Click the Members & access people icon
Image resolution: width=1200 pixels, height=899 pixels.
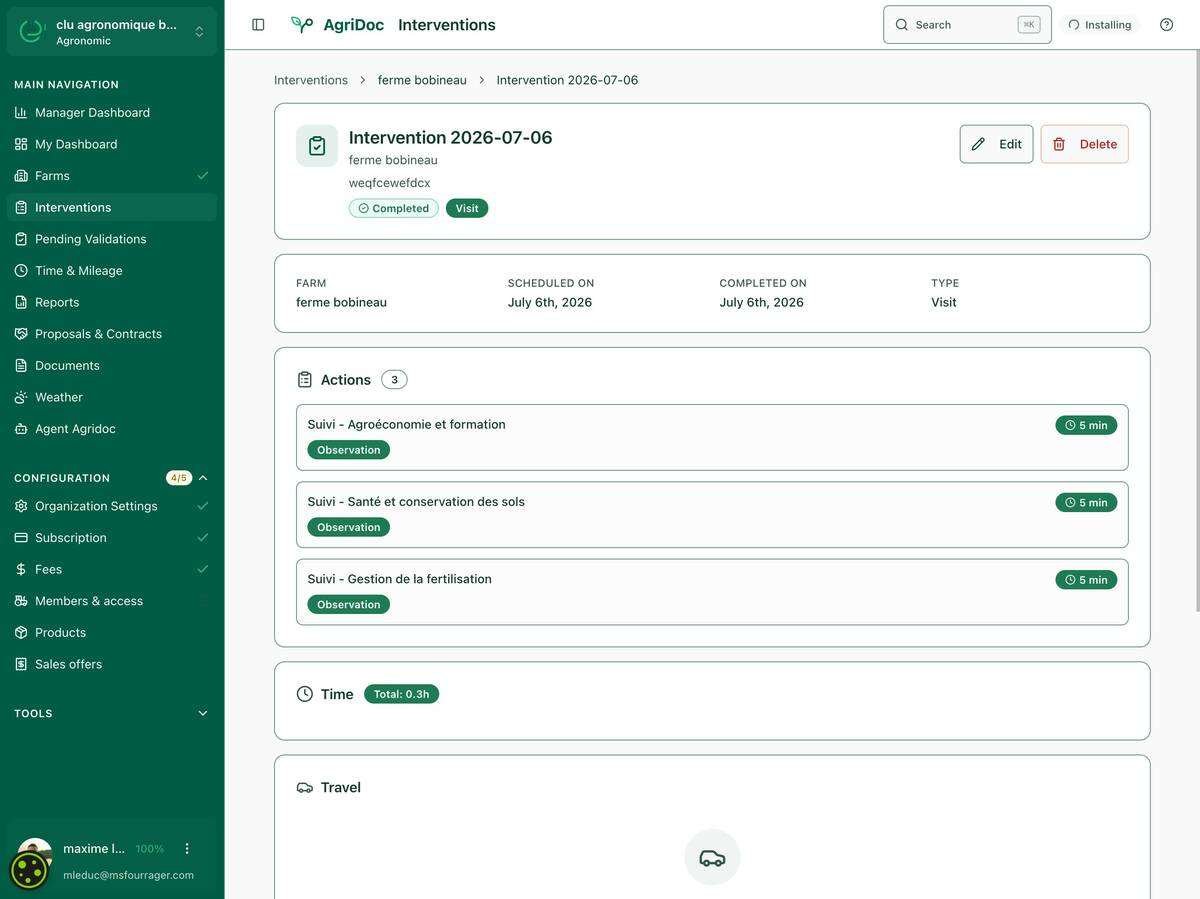click(x=21, y=601)
